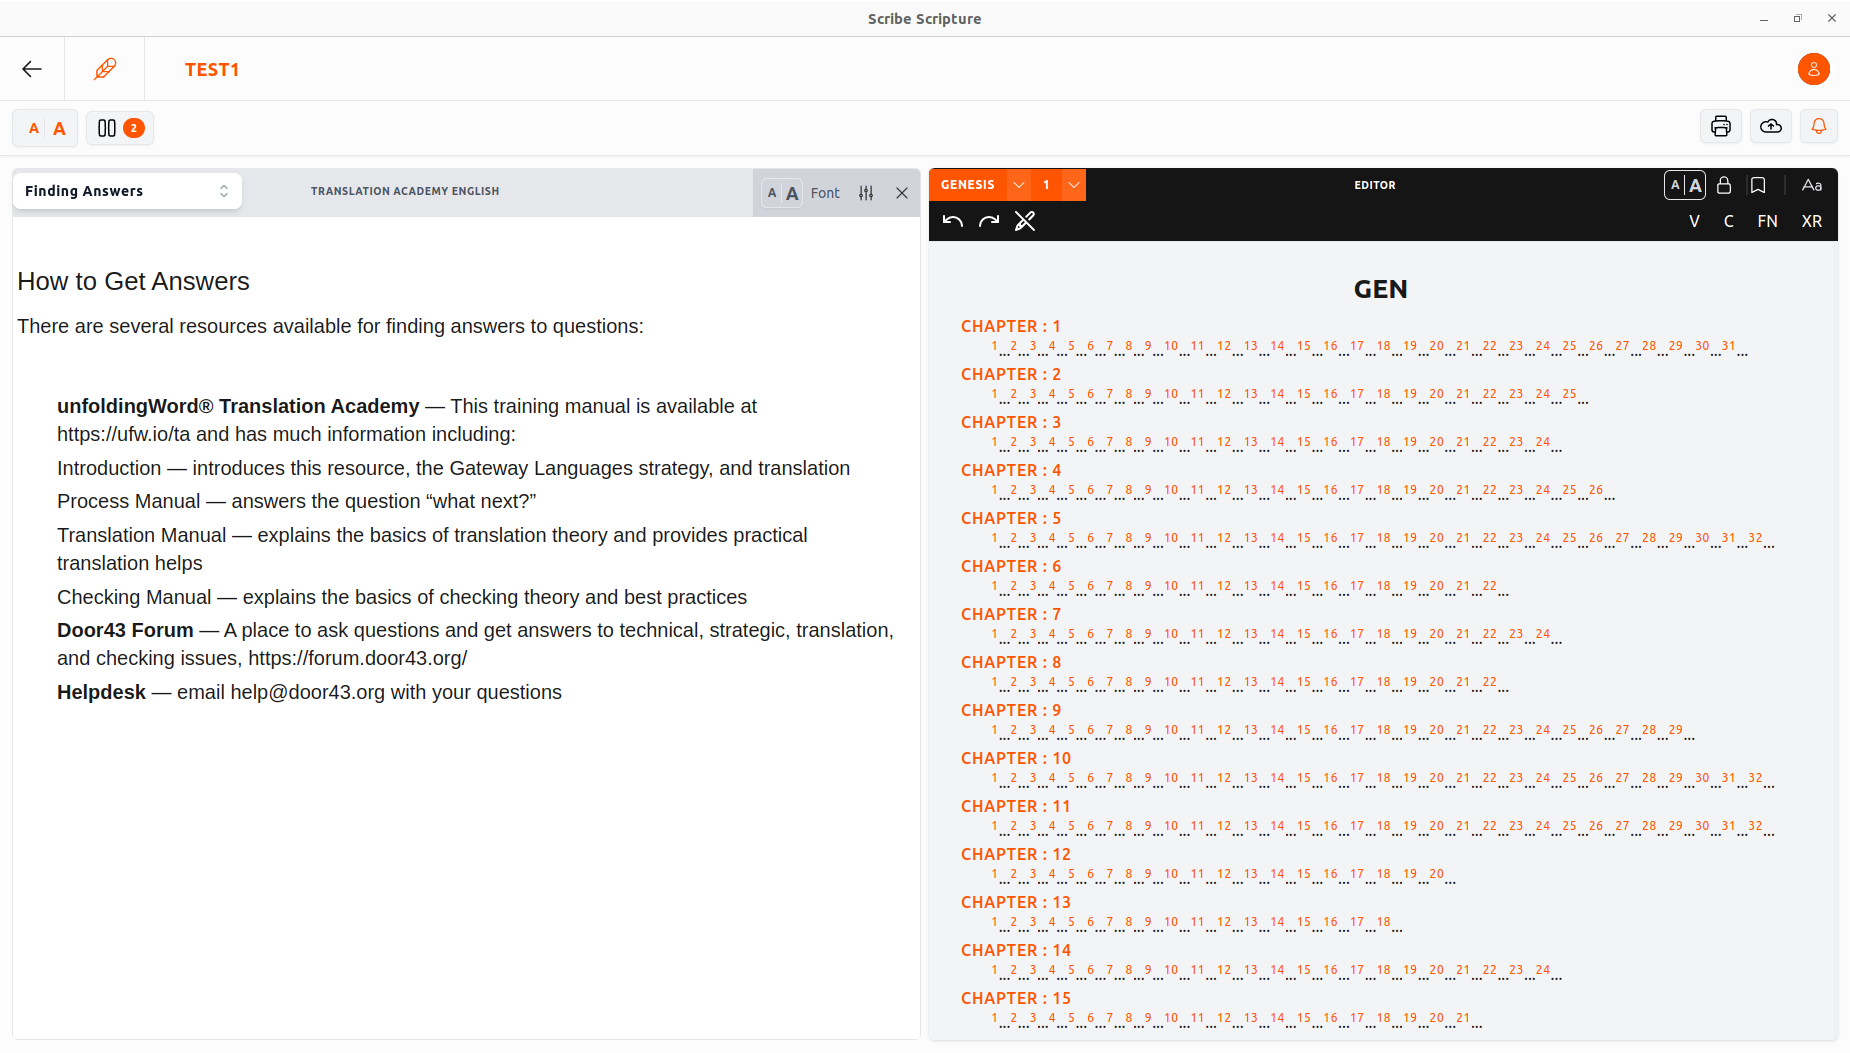Screen dimensions: 1850x1053
Task: Sync project using cloud upload icon
Action: (x=1771, y=126)
